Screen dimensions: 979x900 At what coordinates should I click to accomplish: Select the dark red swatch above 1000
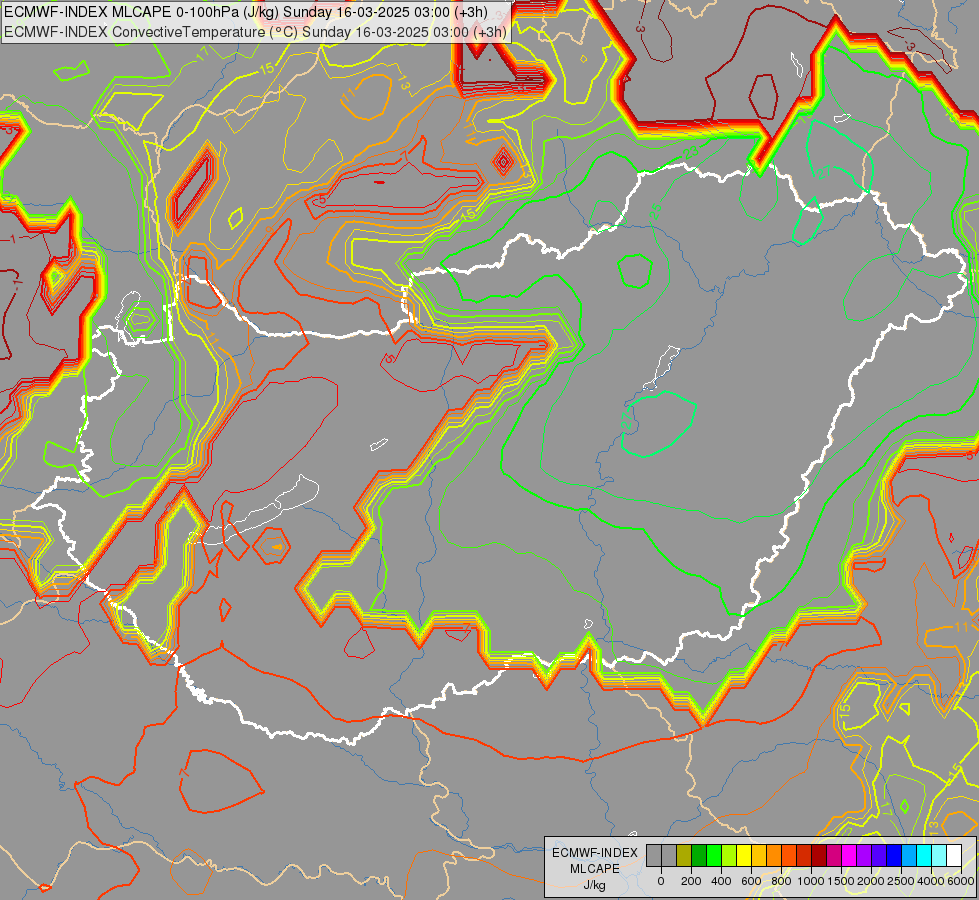coord(820,855)
